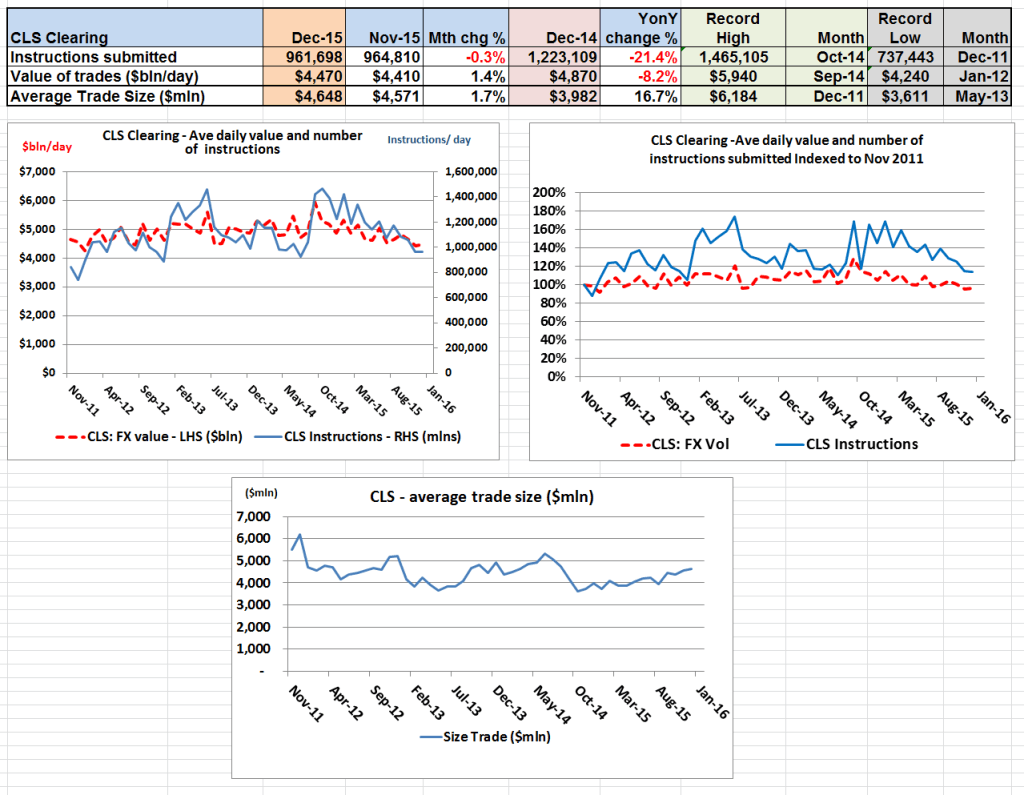Click the $4,470 value cell
The height and width of the screenshot is (795, 1024).
click(x=304, y=76)
